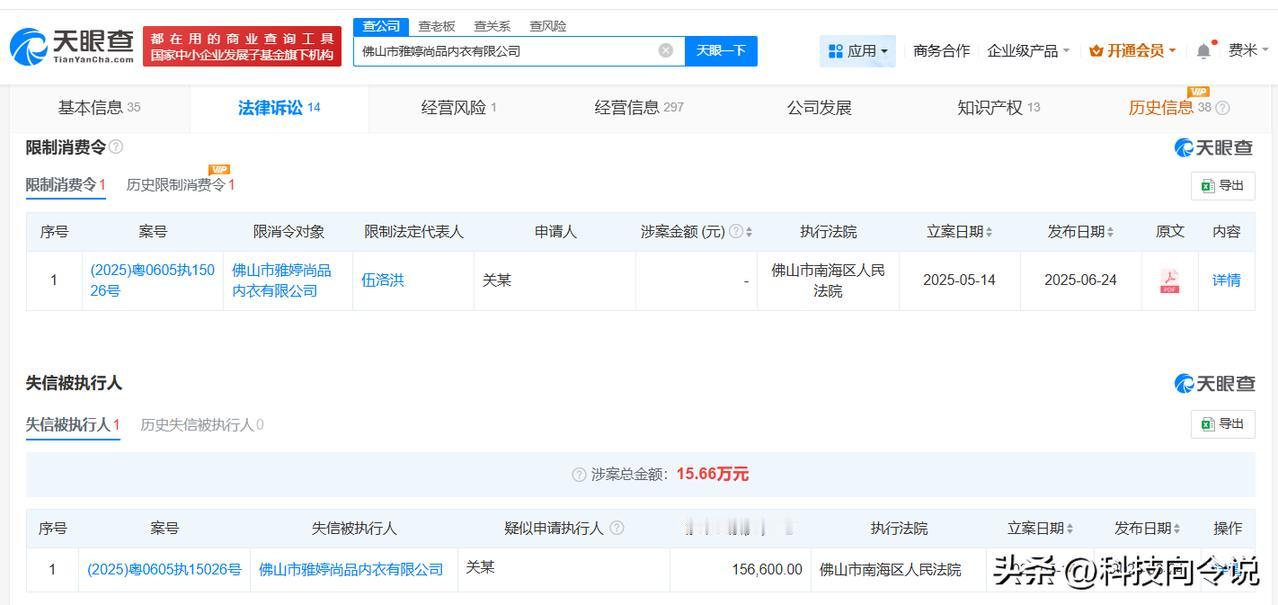The image size is (1278, 605).
Task: Click help icon beside 涉案总金额
Action: click(579, 475)
